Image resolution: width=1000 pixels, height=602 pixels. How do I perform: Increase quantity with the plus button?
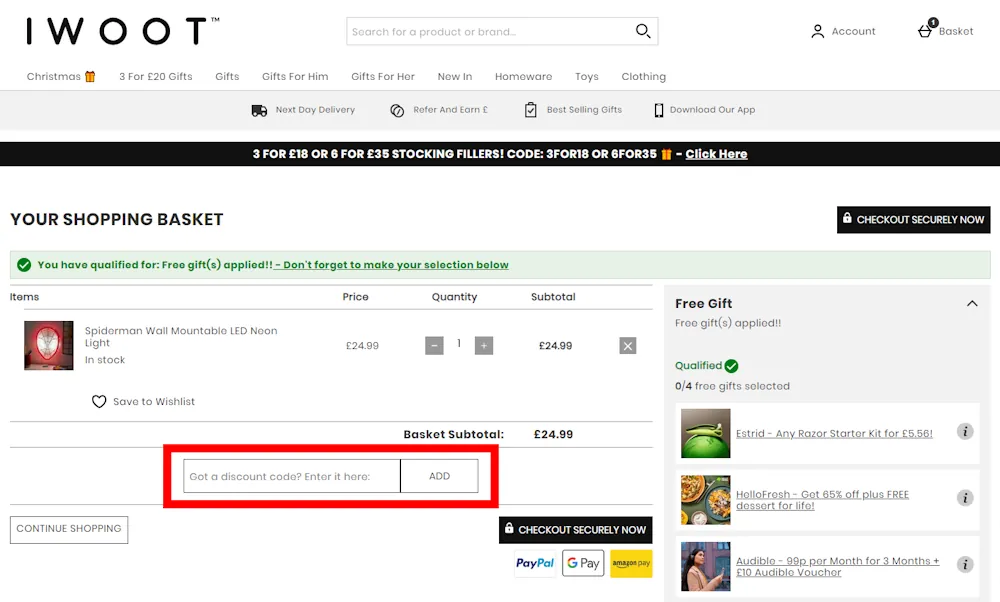483,346
